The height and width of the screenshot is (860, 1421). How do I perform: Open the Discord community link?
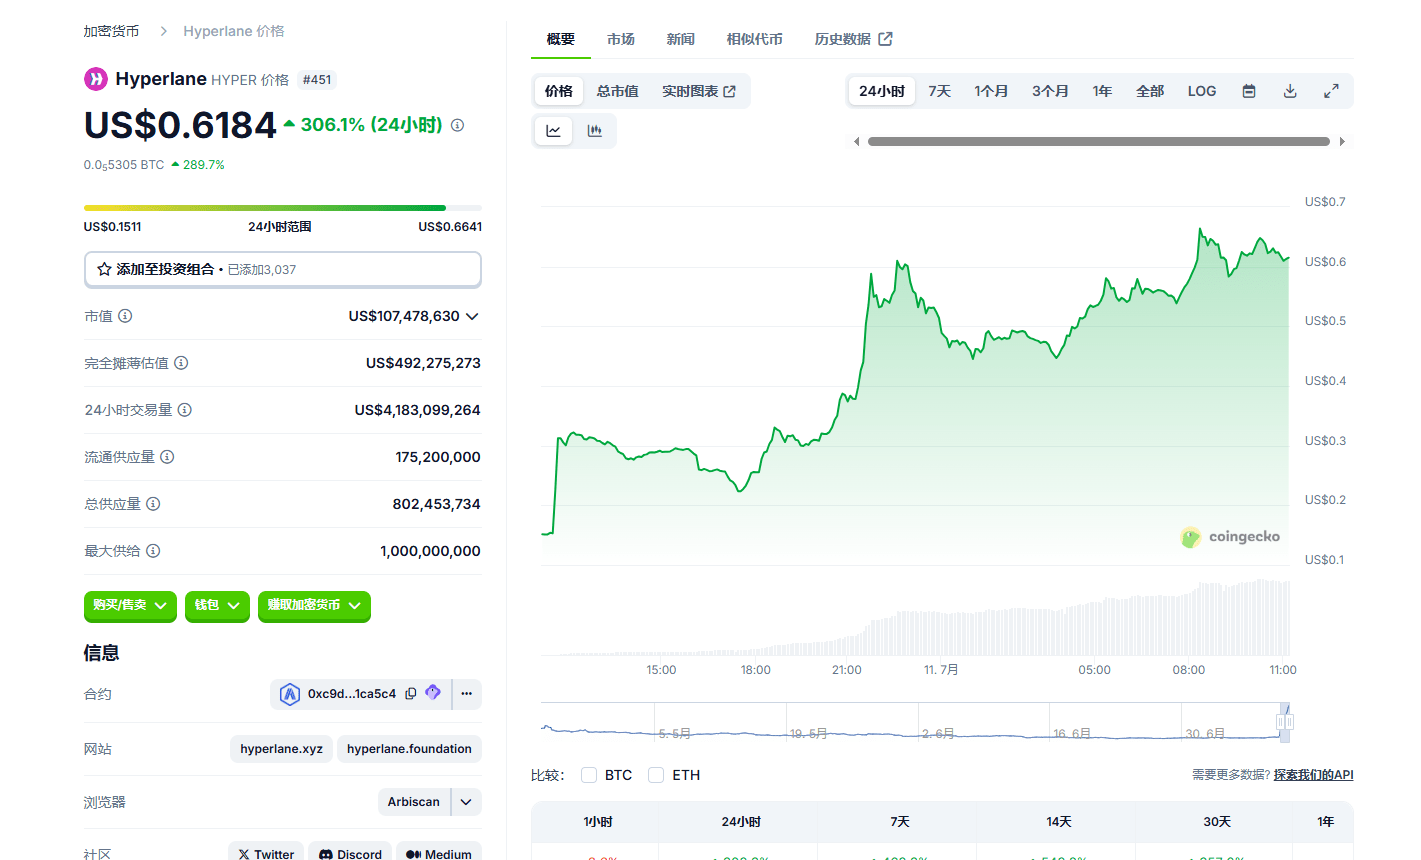349,853
